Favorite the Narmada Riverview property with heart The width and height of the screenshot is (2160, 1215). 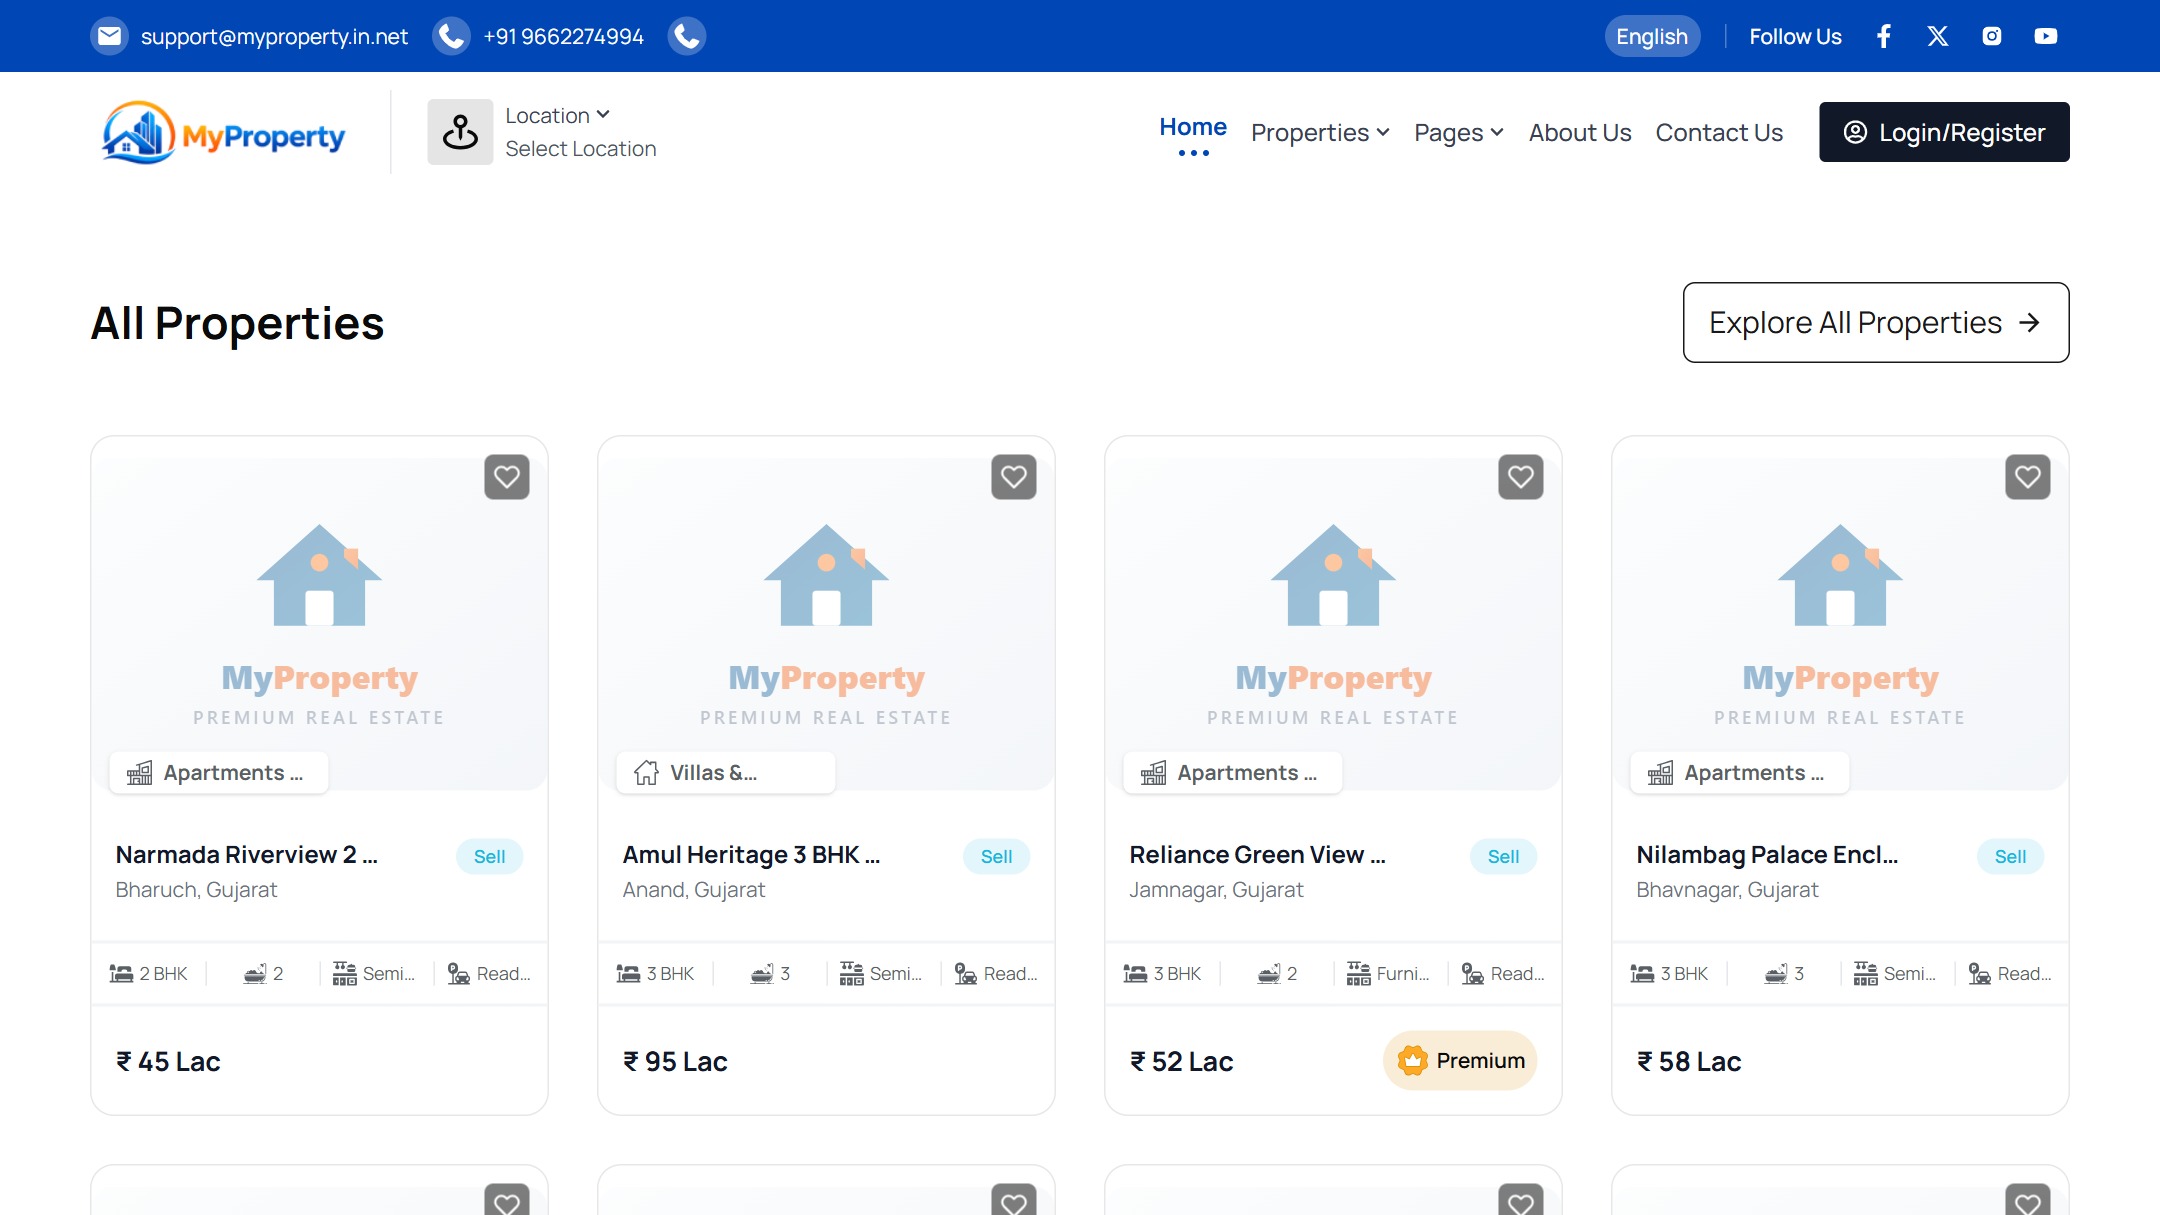coord(507,477)
